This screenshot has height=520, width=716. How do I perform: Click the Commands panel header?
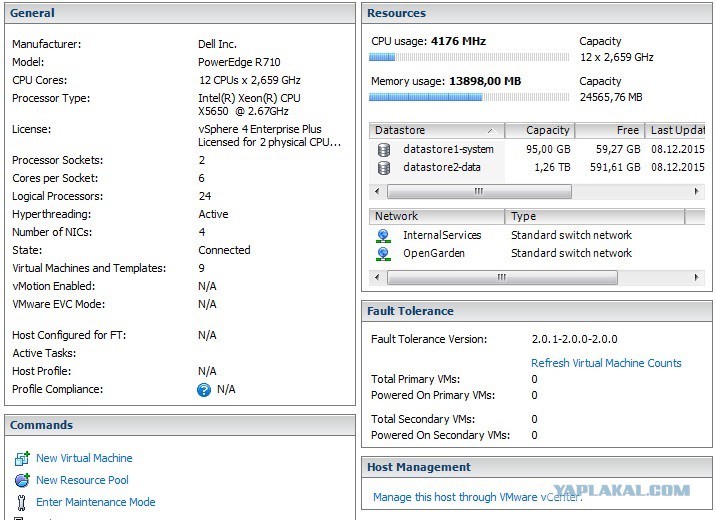(180, 425)
